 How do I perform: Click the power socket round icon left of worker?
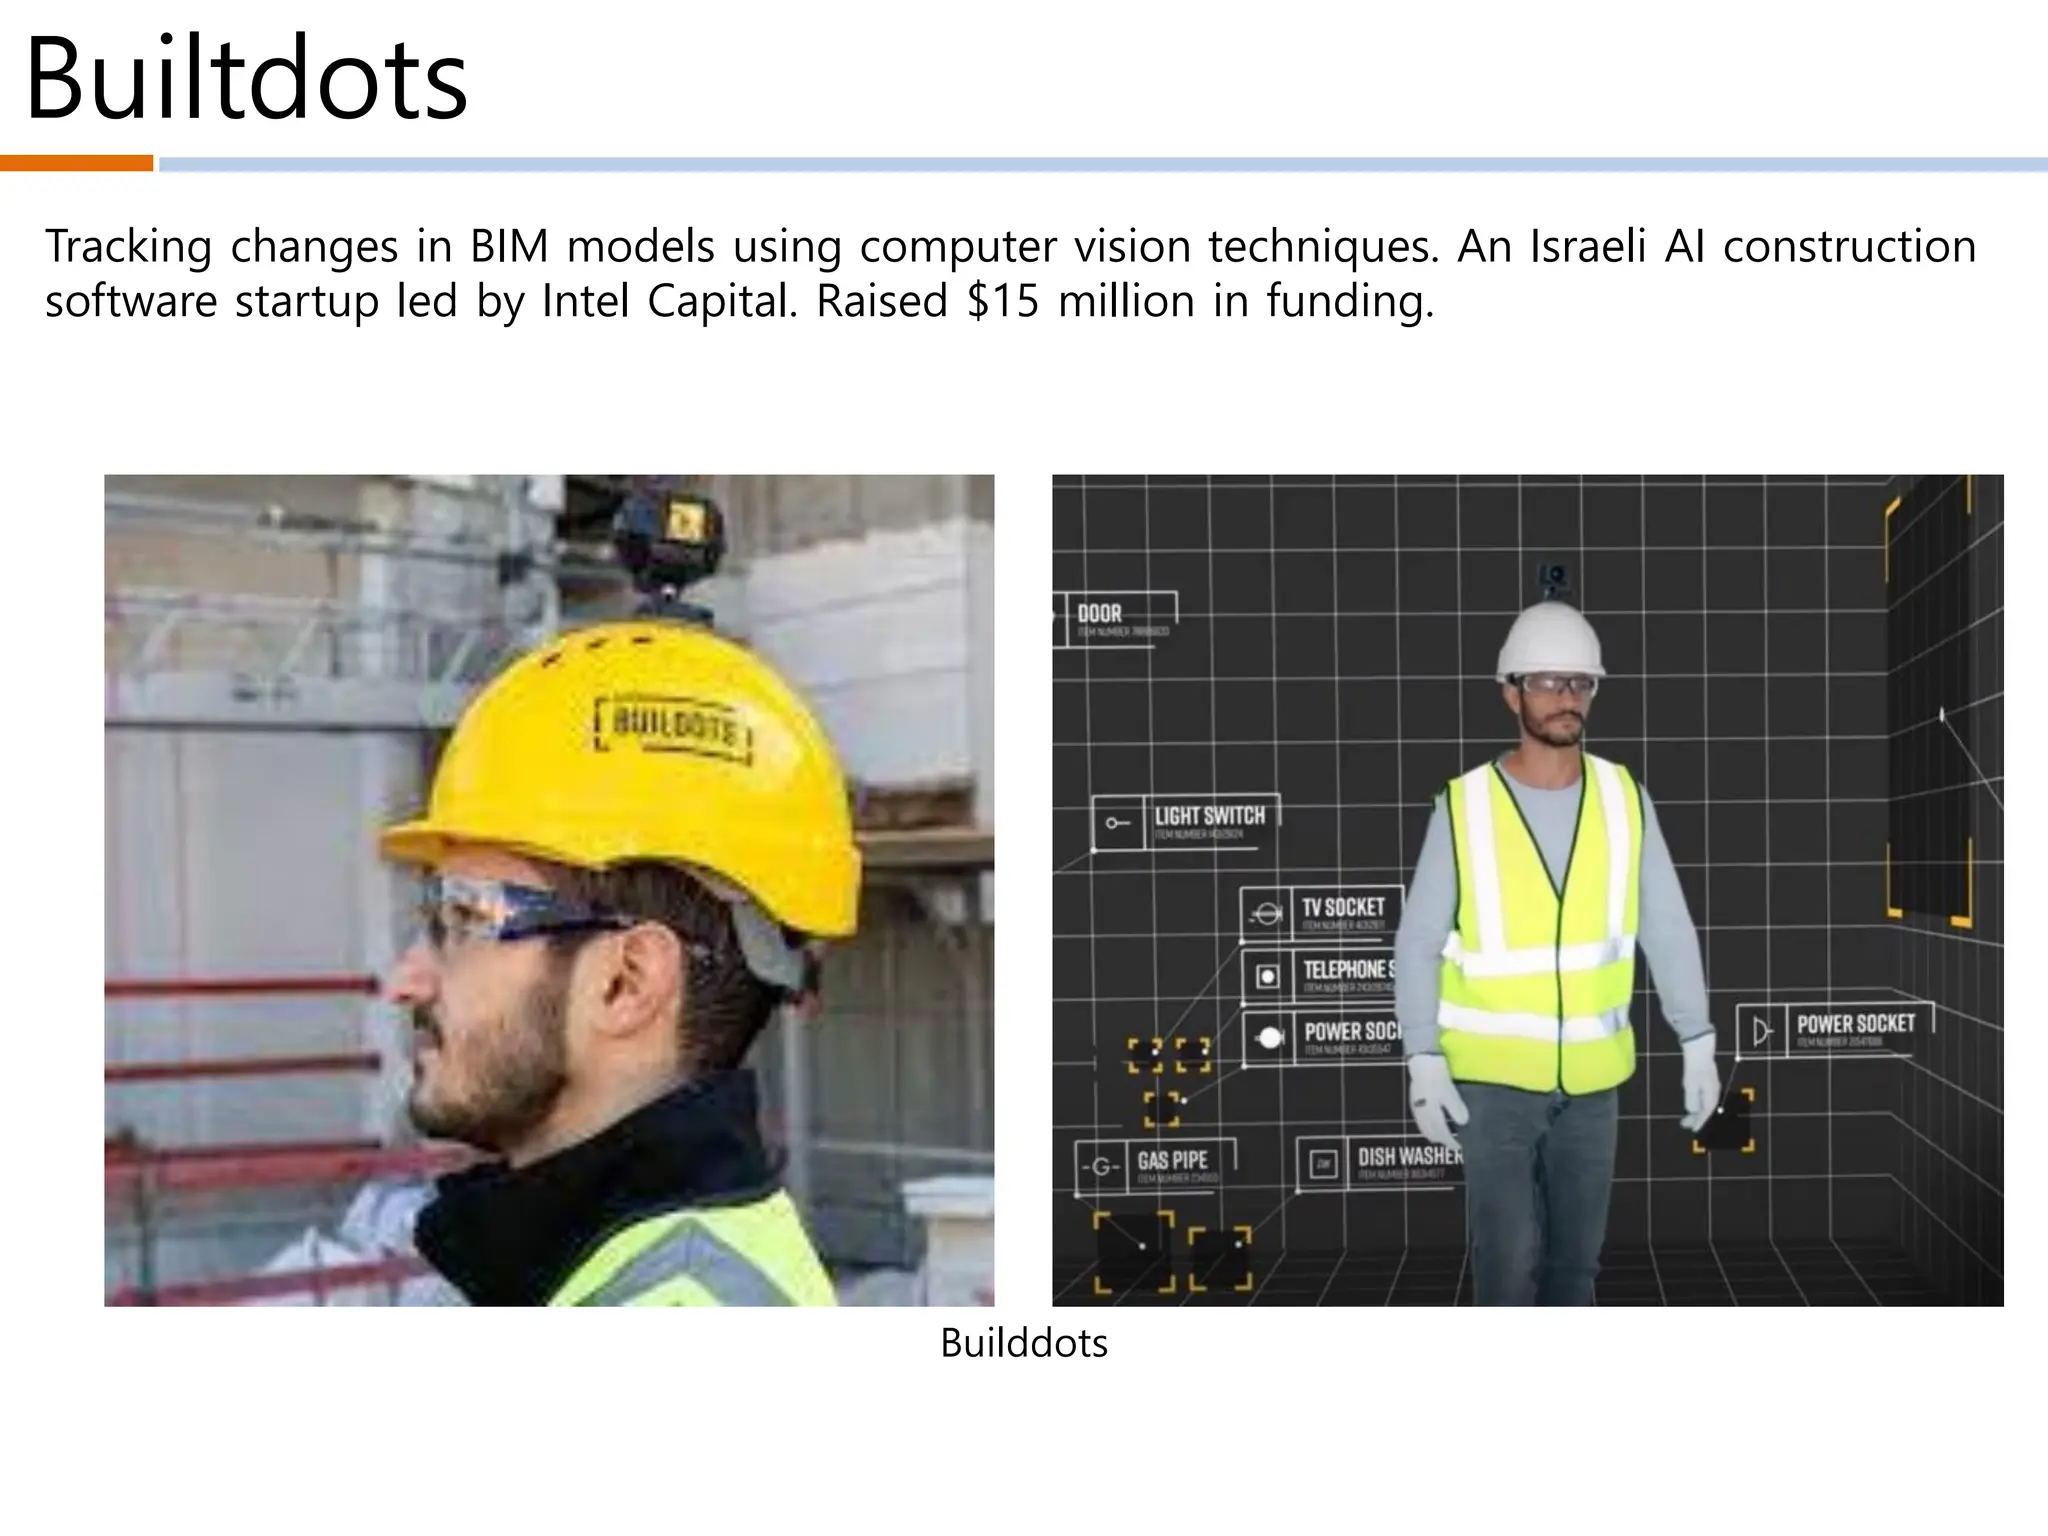[1270, 1038]
